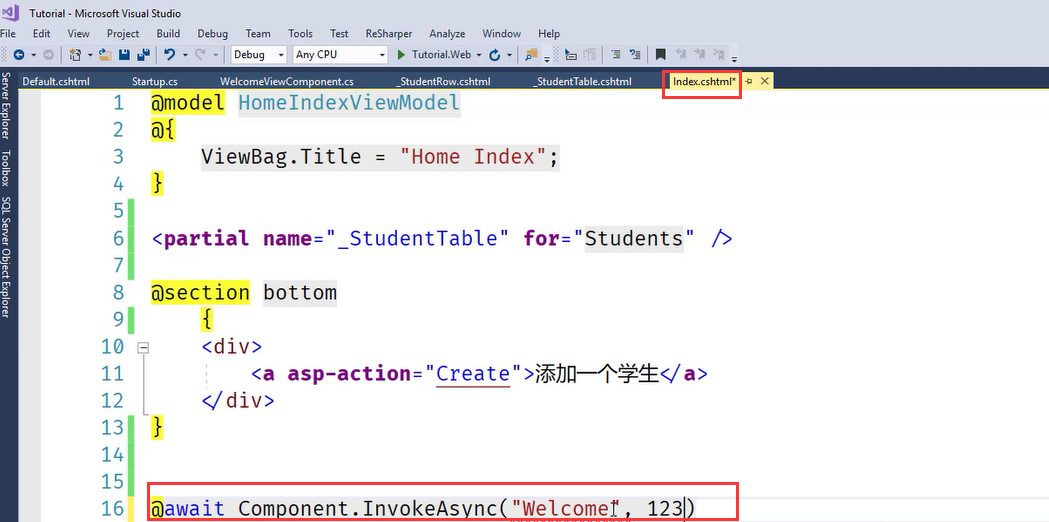
Task: Start debugging with the green play icon
Action: (x=401, y=55)
